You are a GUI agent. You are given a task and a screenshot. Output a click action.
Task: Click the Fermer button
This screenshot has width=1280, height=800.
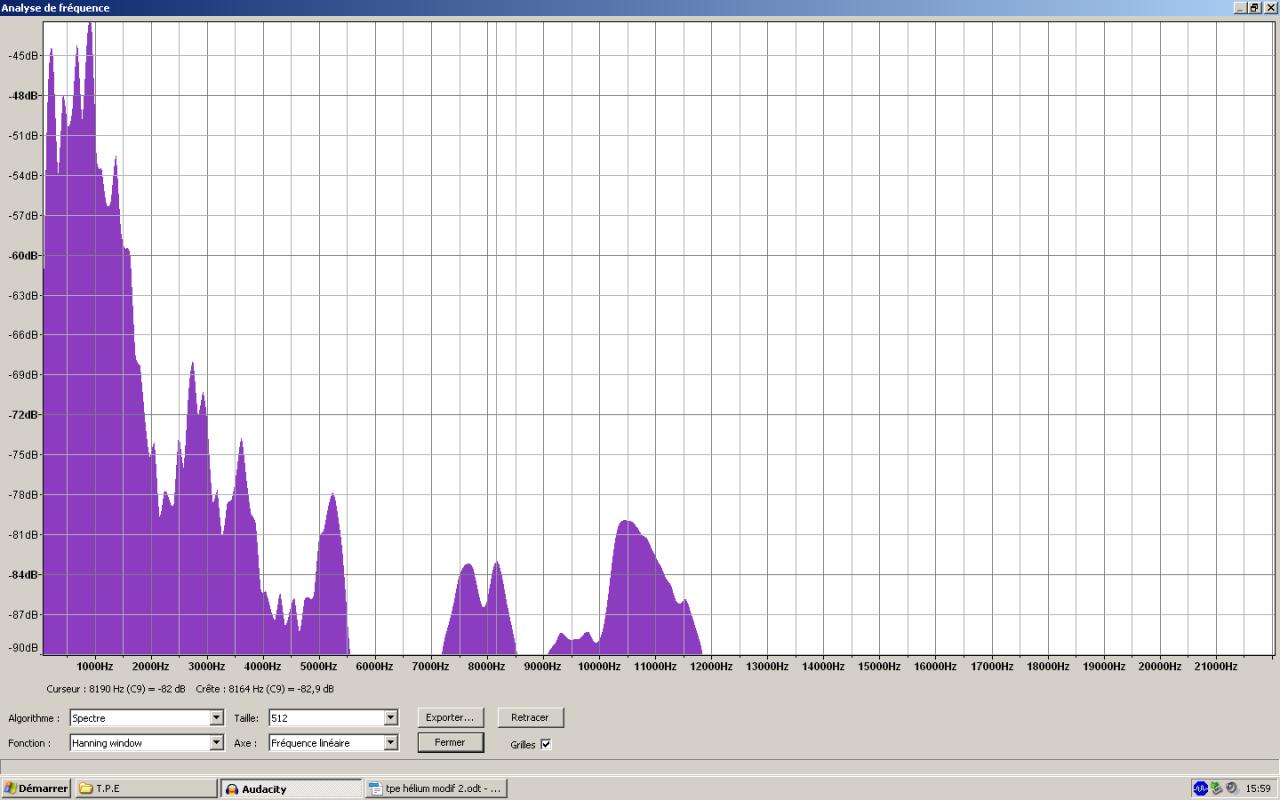450,742
